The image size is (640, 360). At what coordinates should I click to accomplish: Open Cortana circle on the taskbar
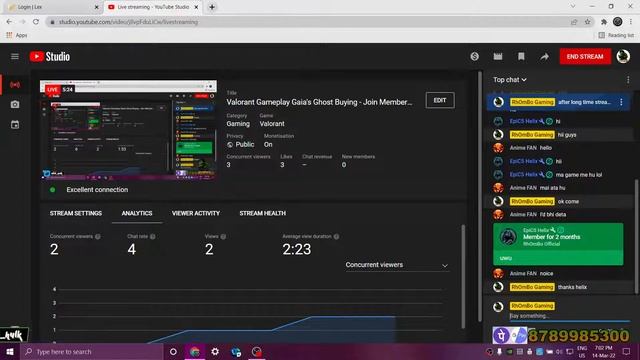[x=173, y=351]
